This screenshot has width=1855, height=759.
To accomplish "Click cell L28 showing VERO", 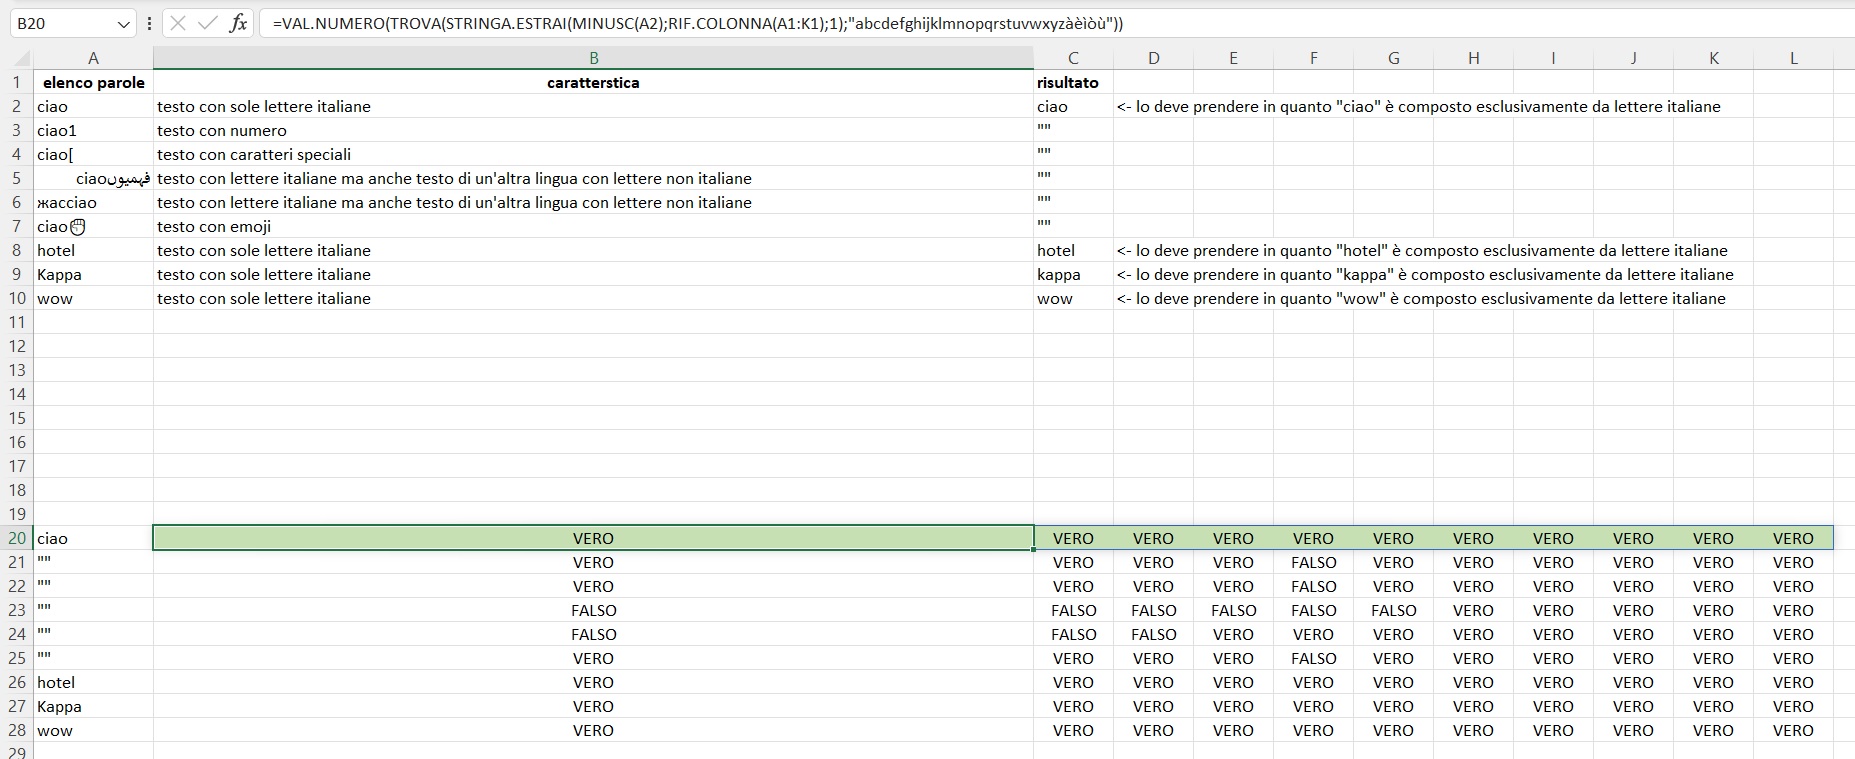I will coord(1793,730).
